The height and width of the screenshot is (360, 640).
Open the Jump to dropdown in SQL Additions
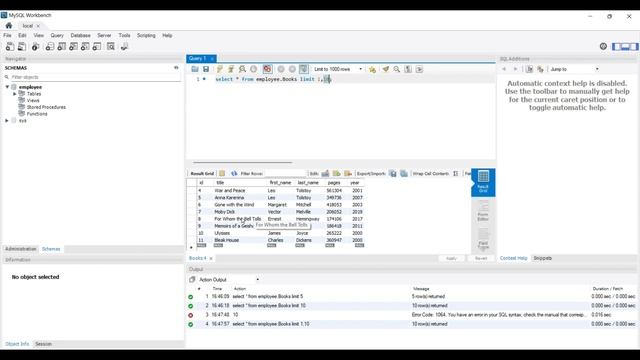coord(574,69)
